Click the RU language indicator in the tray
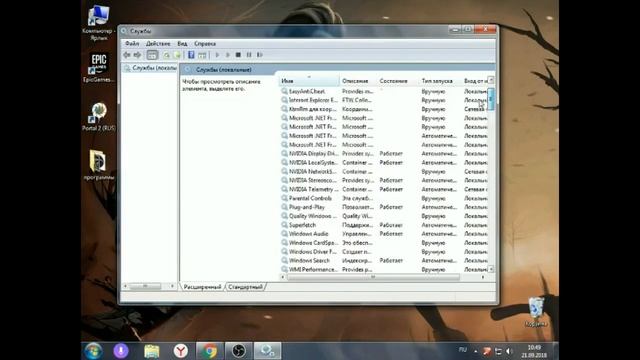Image resolution: width=640 pixels, height=360 pixels. [462, 350]
